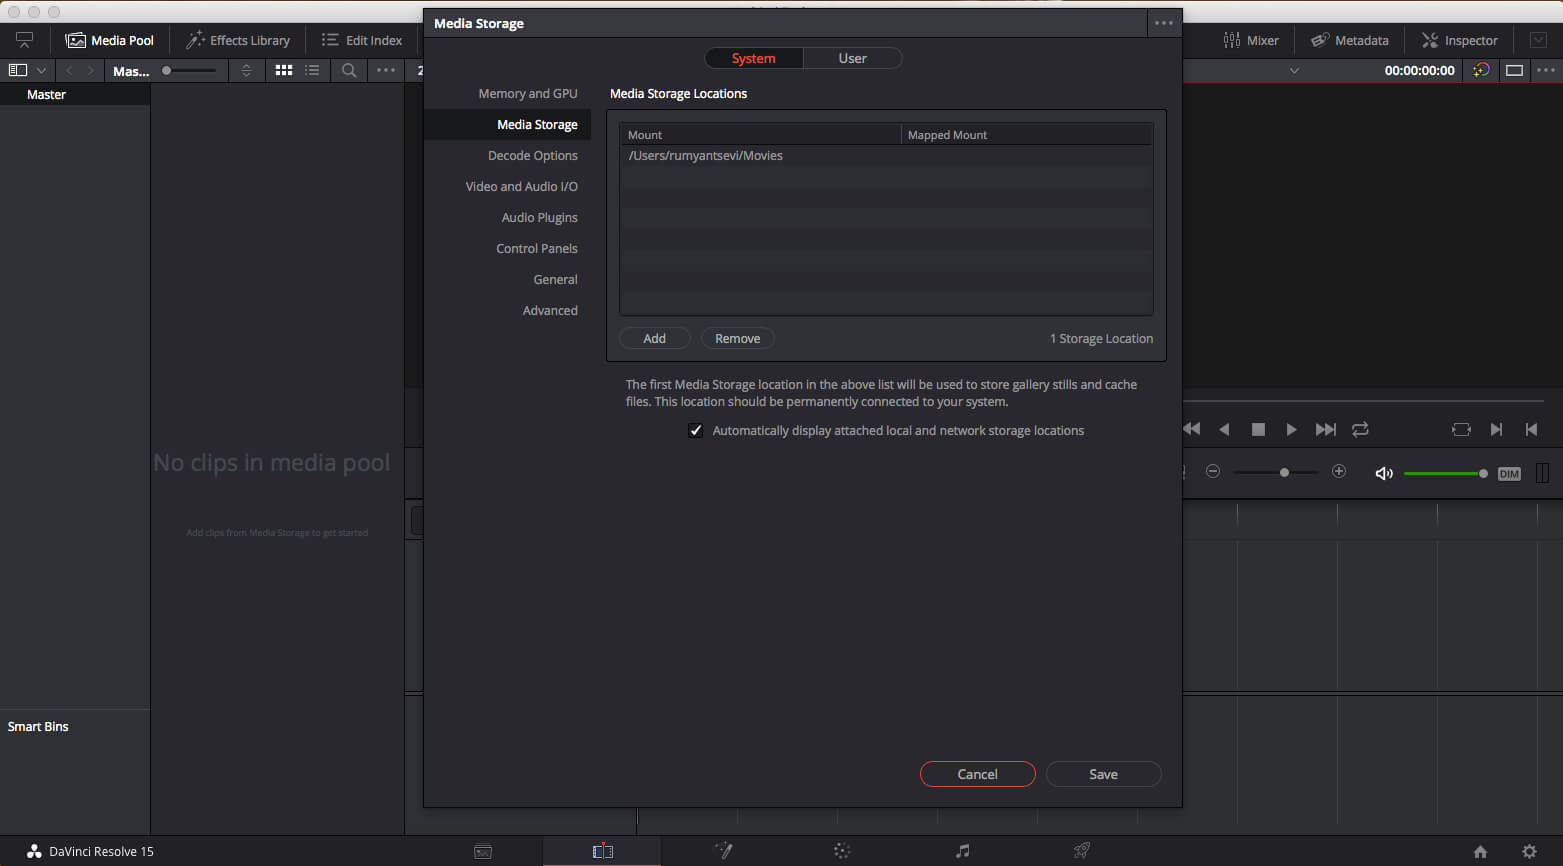
Task: Open Project Settings gear icon
Action: pos(1529,852)
